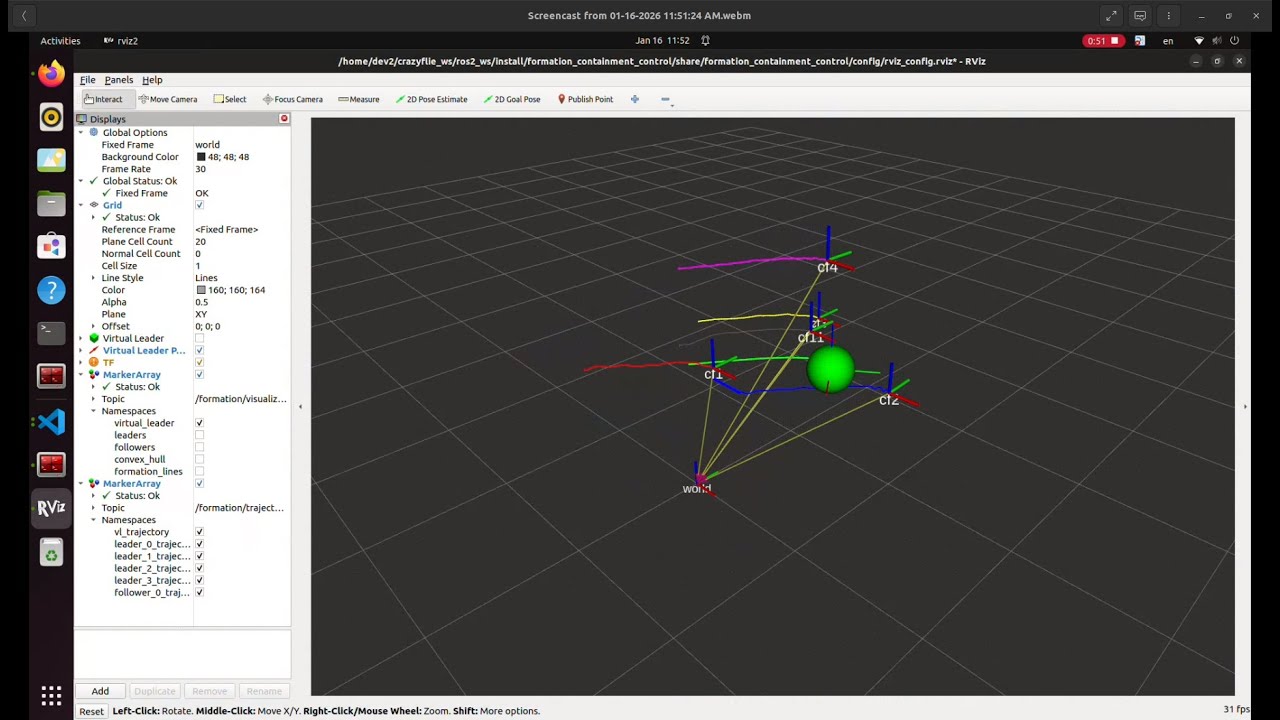Collapse the Grid display tree node
The height and width of the screenshot is (720, 1280).
pyautogui.click(x=81, y=205)
